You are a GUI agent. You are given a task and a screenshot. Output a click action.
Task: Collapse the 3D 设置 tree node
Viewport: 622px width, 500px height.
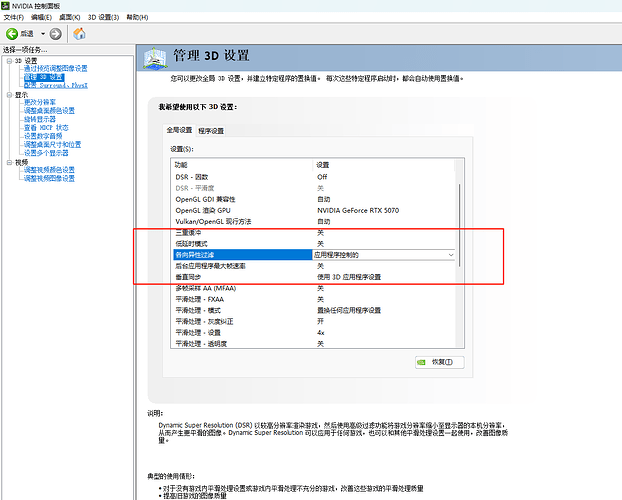9,61
